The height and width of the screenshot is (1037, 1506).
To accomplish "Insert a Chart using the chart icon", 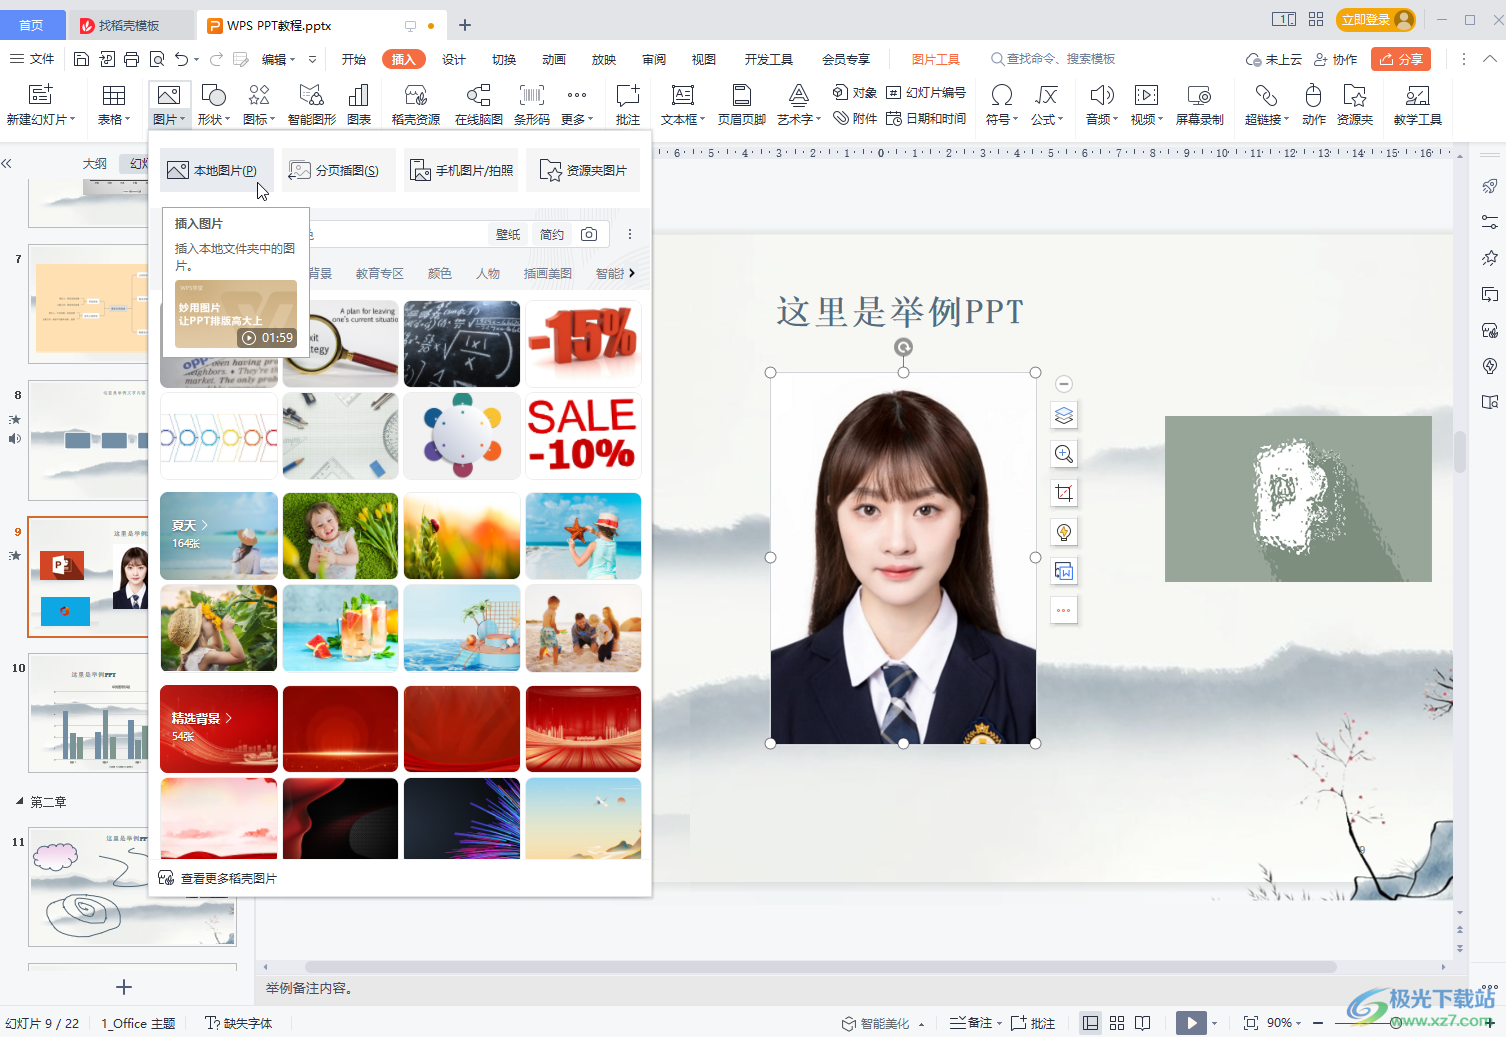I will pyautogui.click(x=358, y=95).
